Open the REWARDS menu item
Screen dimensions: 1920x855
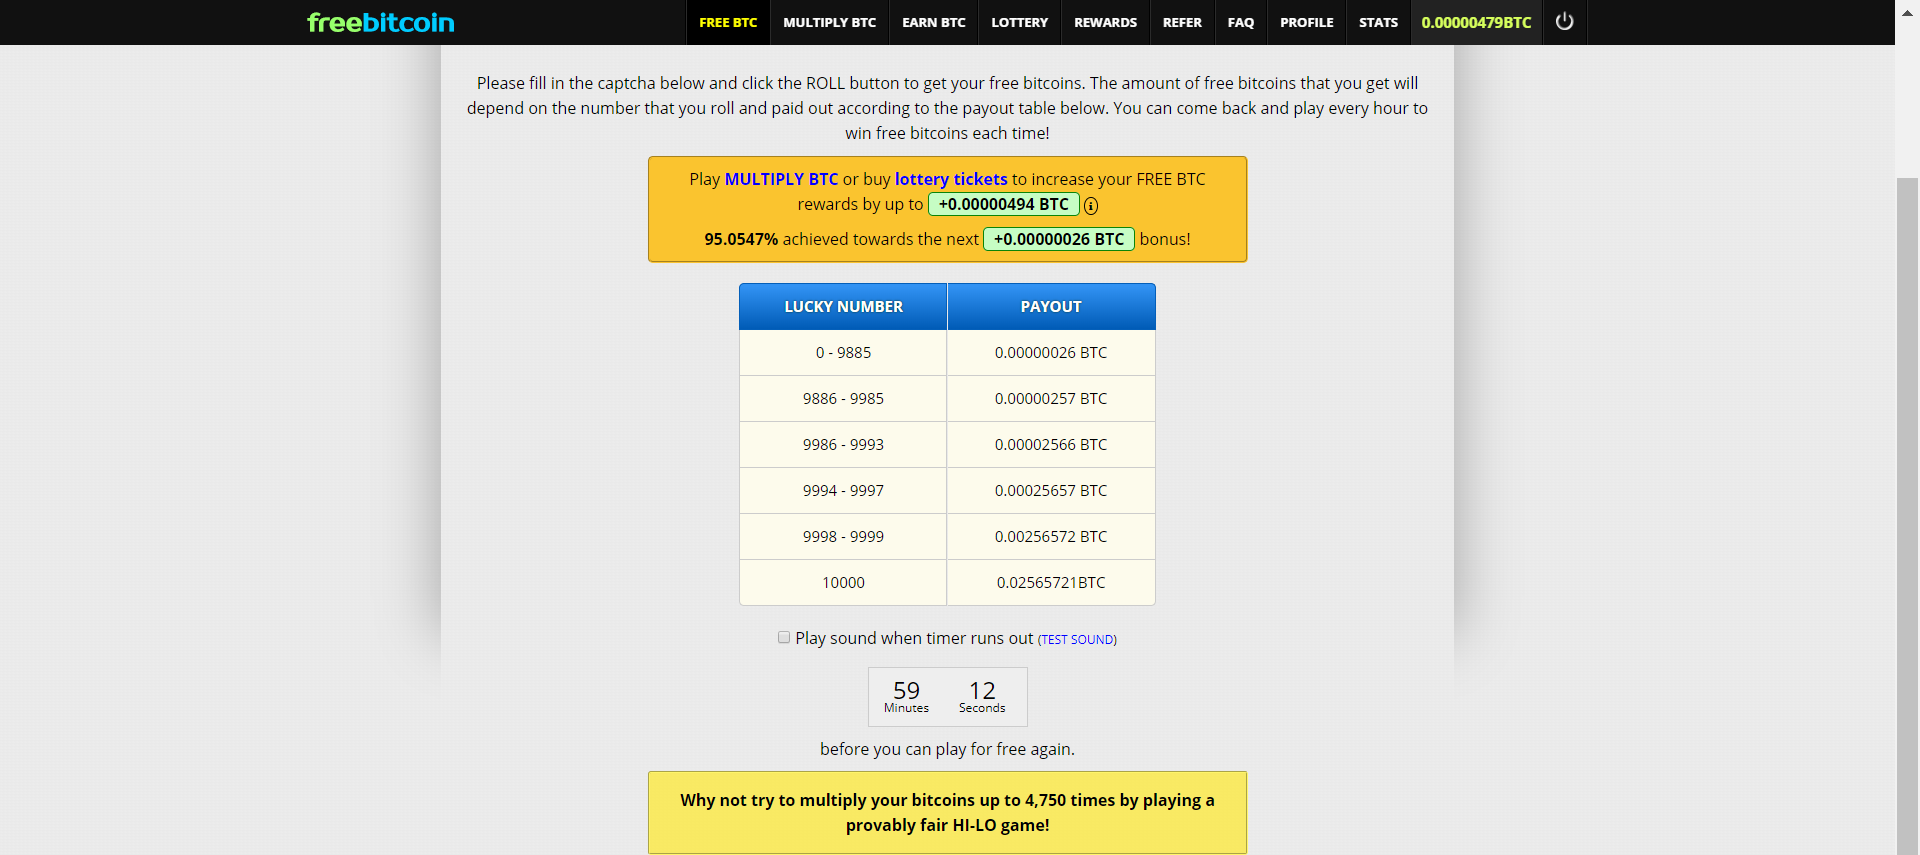click(x=1105, y=22)
